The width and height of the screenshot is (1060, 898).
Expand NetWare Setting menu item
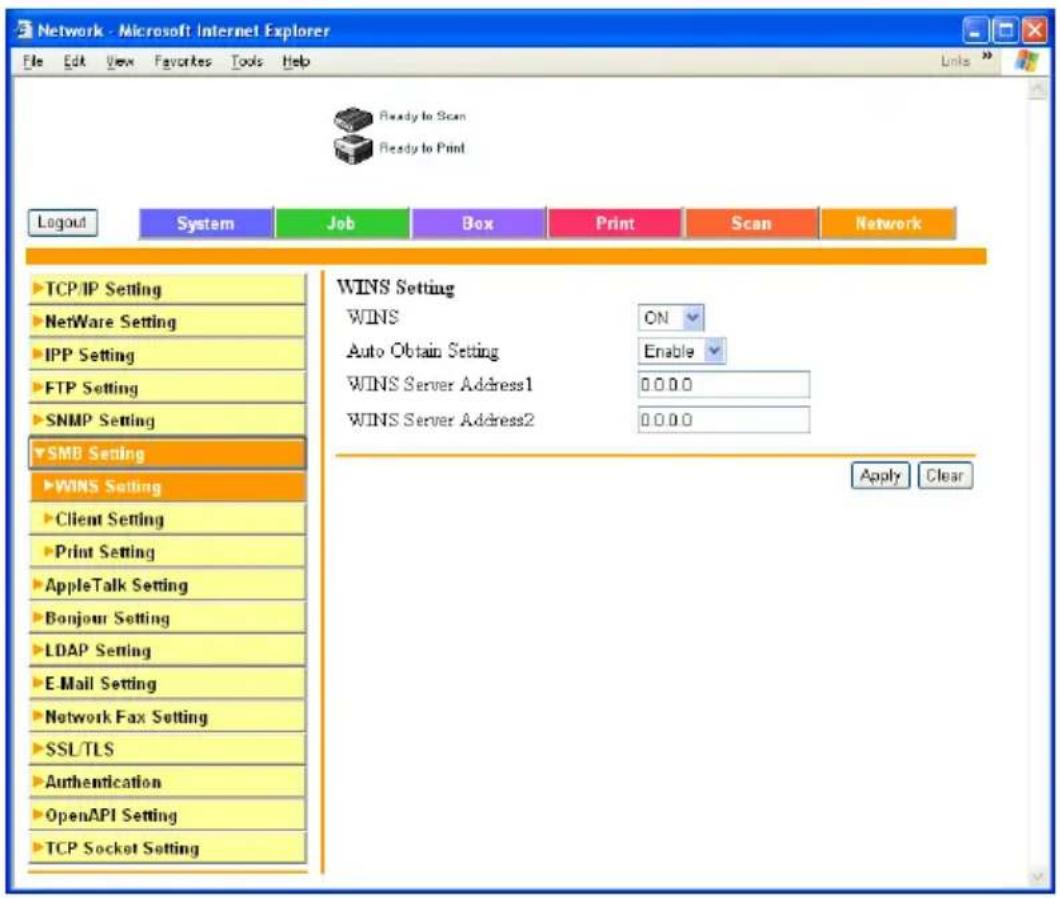(x=167, y=322)
